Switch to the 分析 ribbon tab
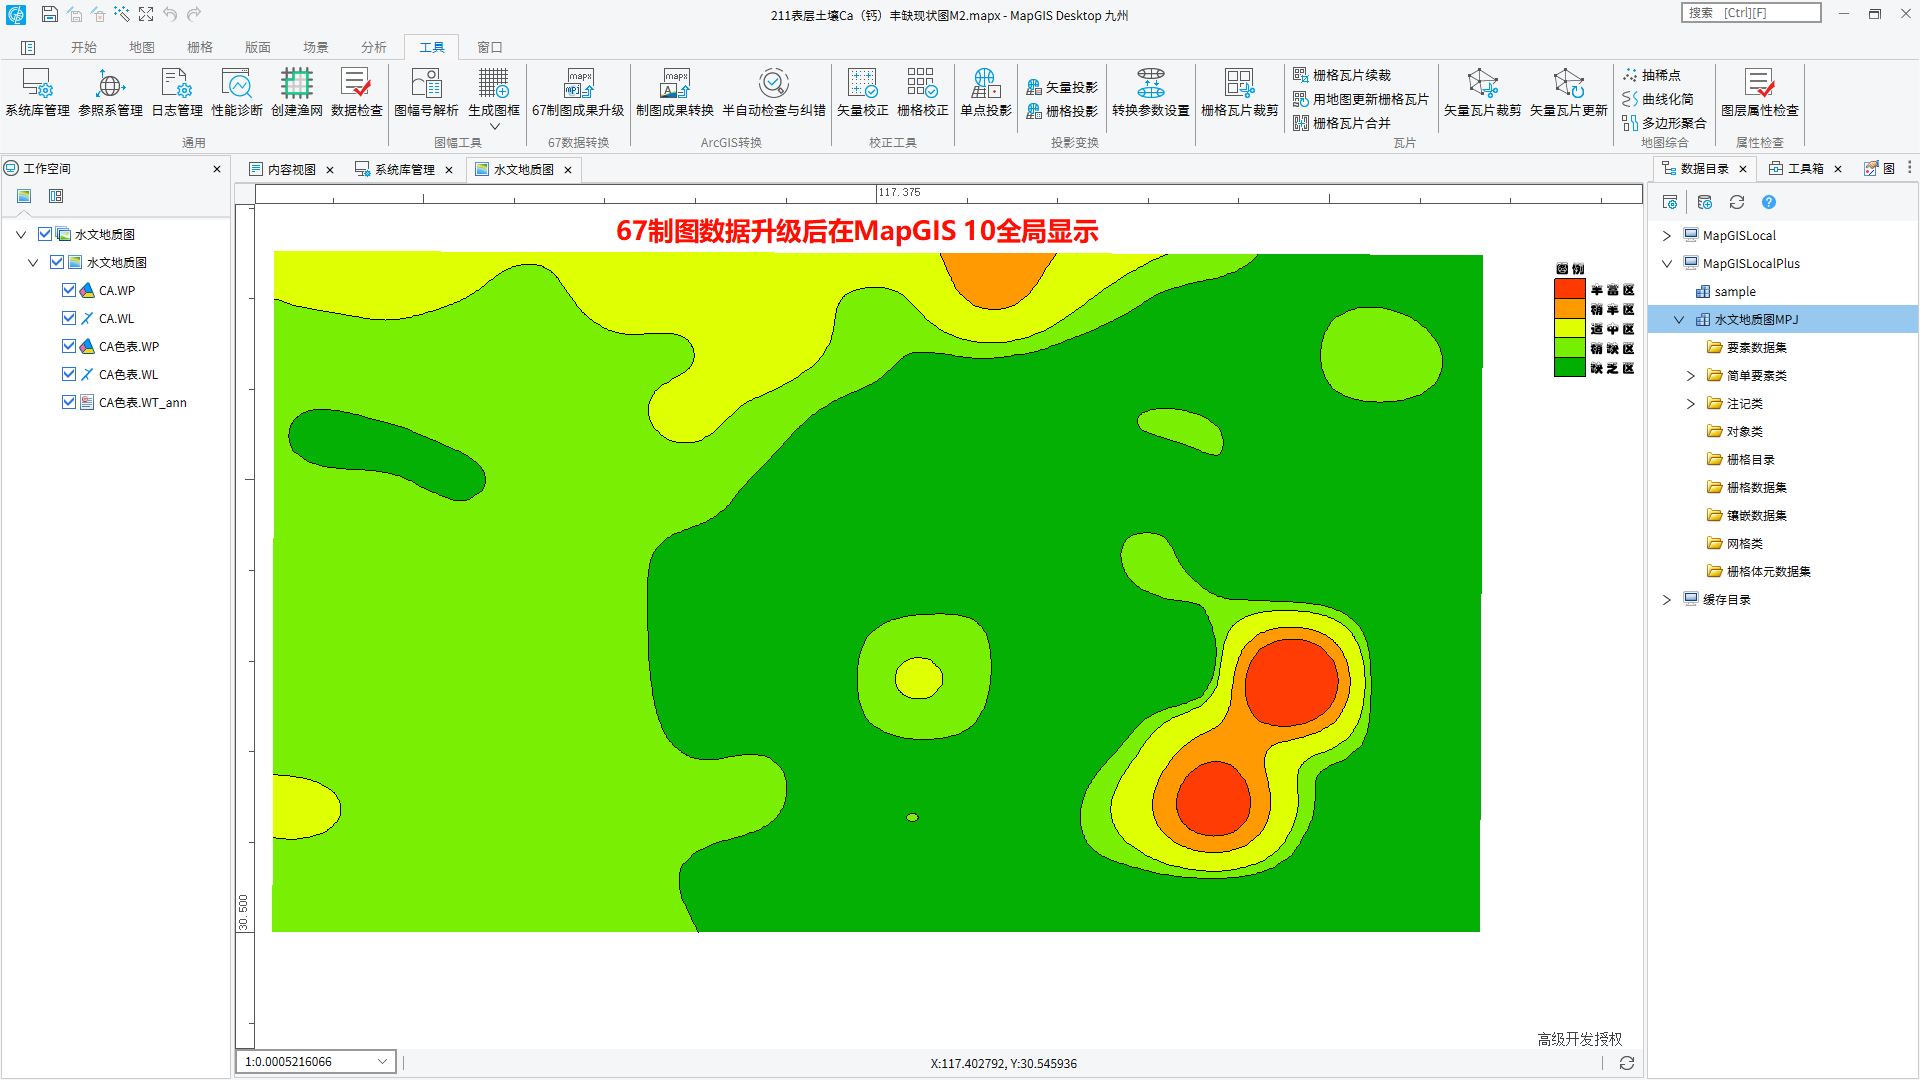Image resolution: width=1920 pixels, height=1080 pixels. pos(374,47)
